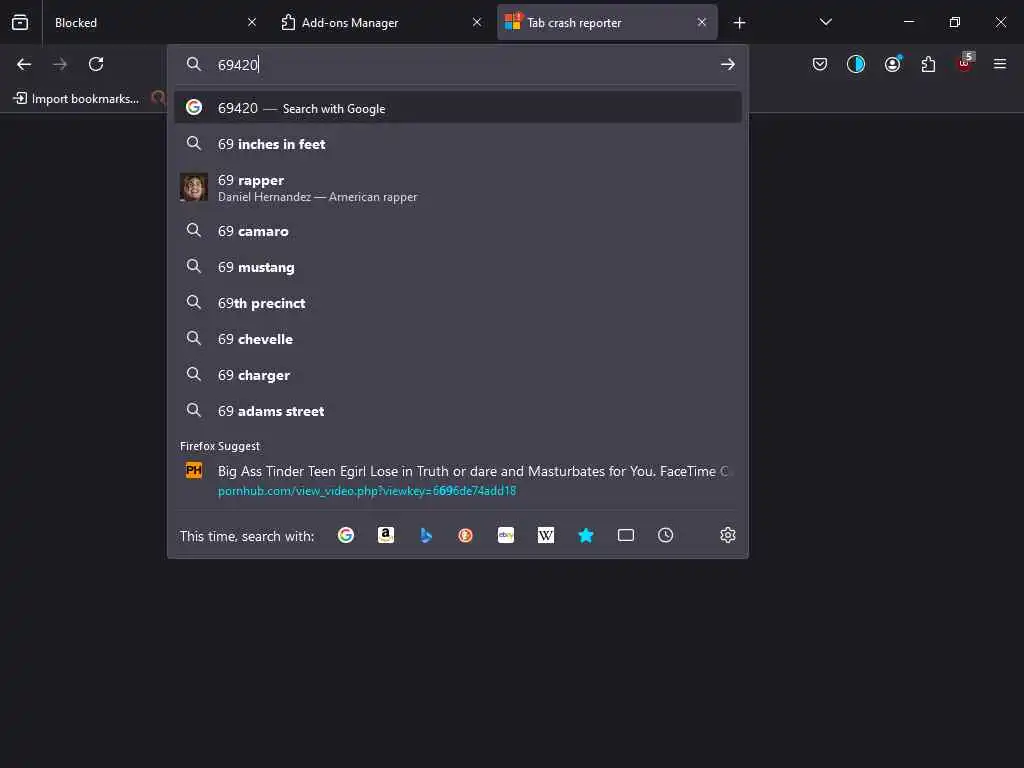Choose the 69th precinct suggestion

pos(458,302)
